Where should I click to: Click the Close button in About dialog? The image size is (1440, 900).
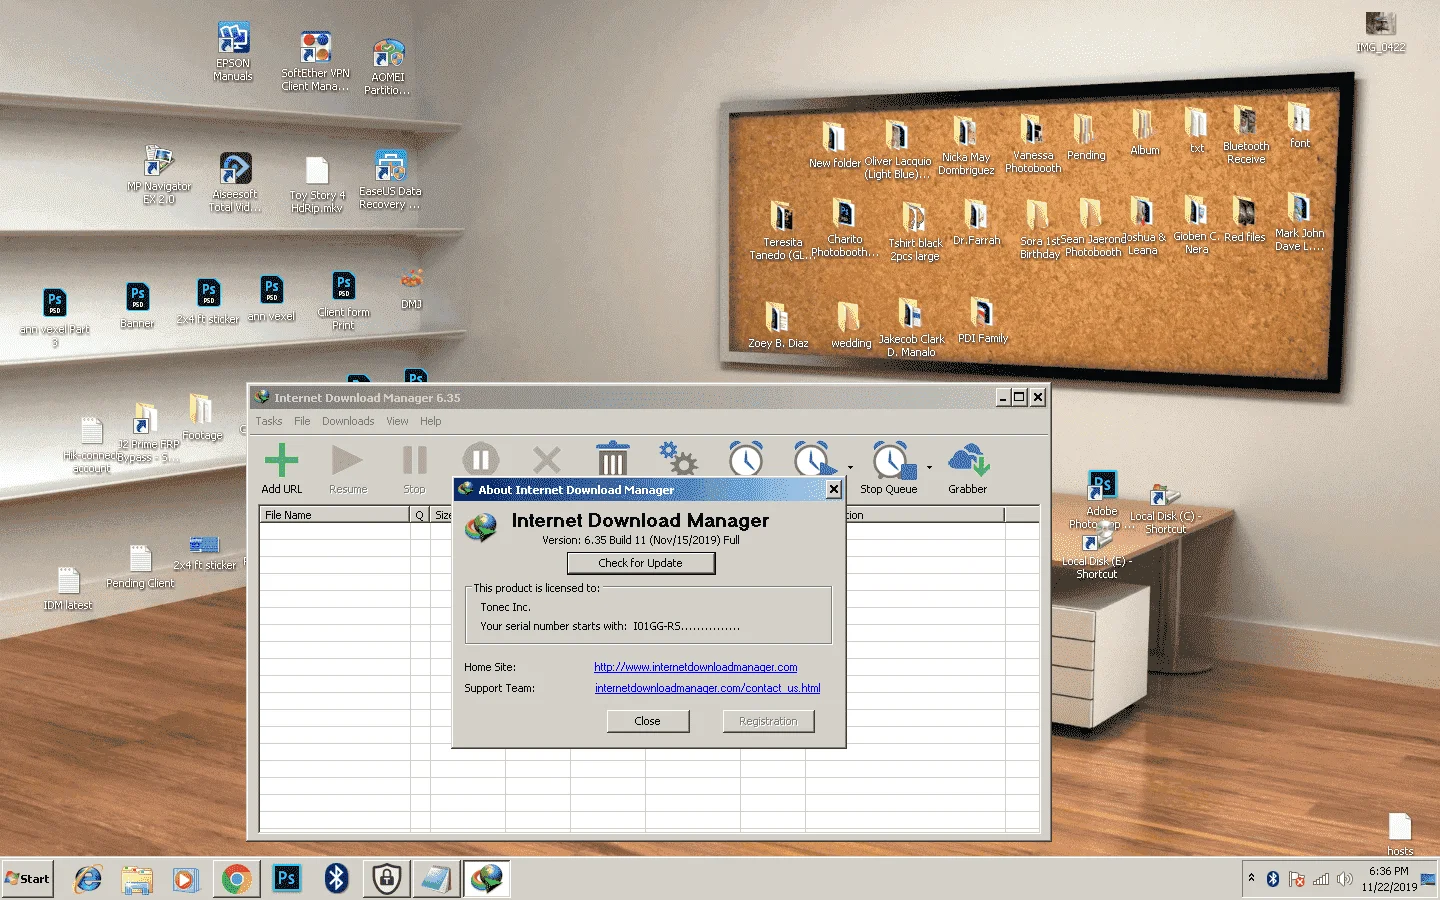click(x=648, y=721)
